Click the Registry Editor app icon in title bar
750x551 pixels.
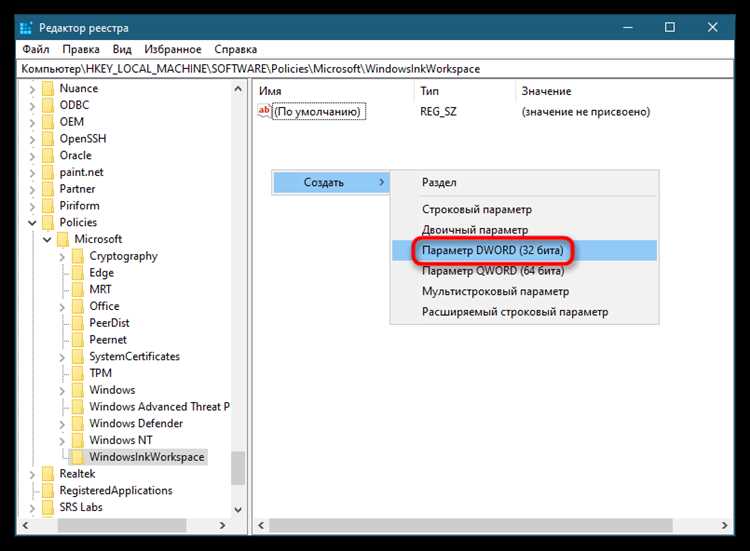[x=26, y=28]
